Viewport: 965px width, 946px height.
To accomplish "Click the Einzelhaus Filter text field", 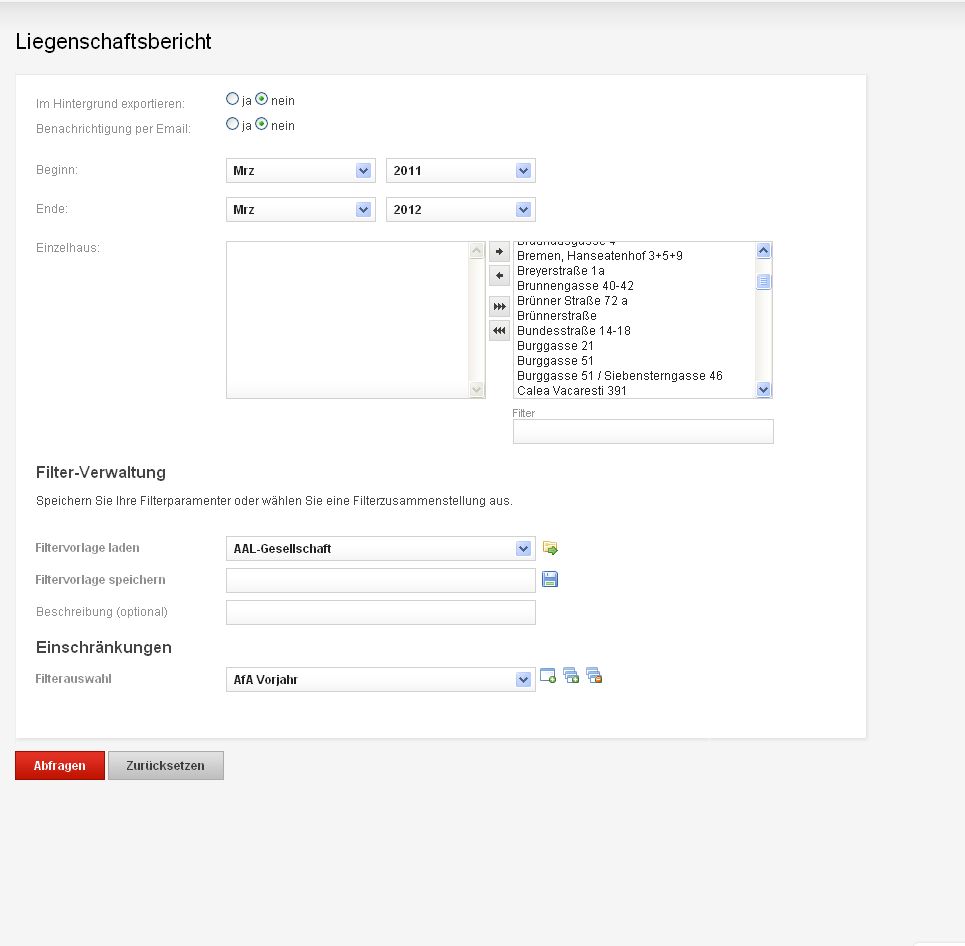I will [643, 431].
